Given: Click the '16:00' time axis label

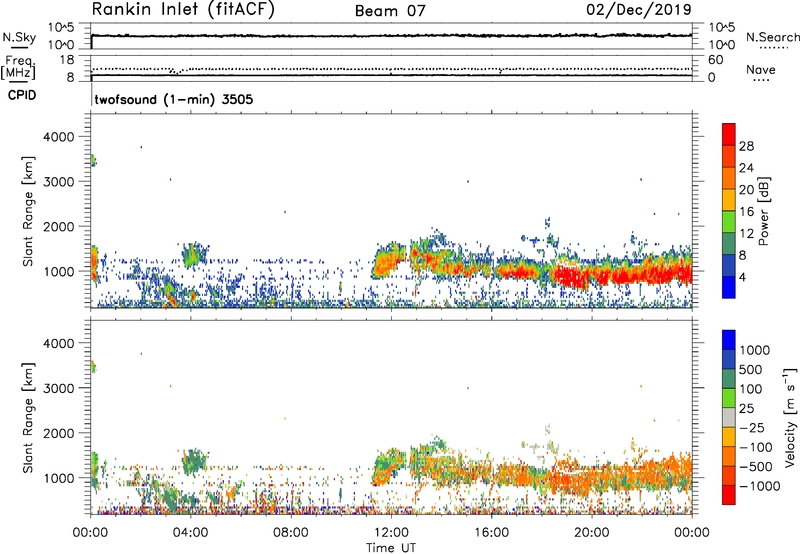Looking at the screenshot, I should pyautogui.click(x=491, y=533).
